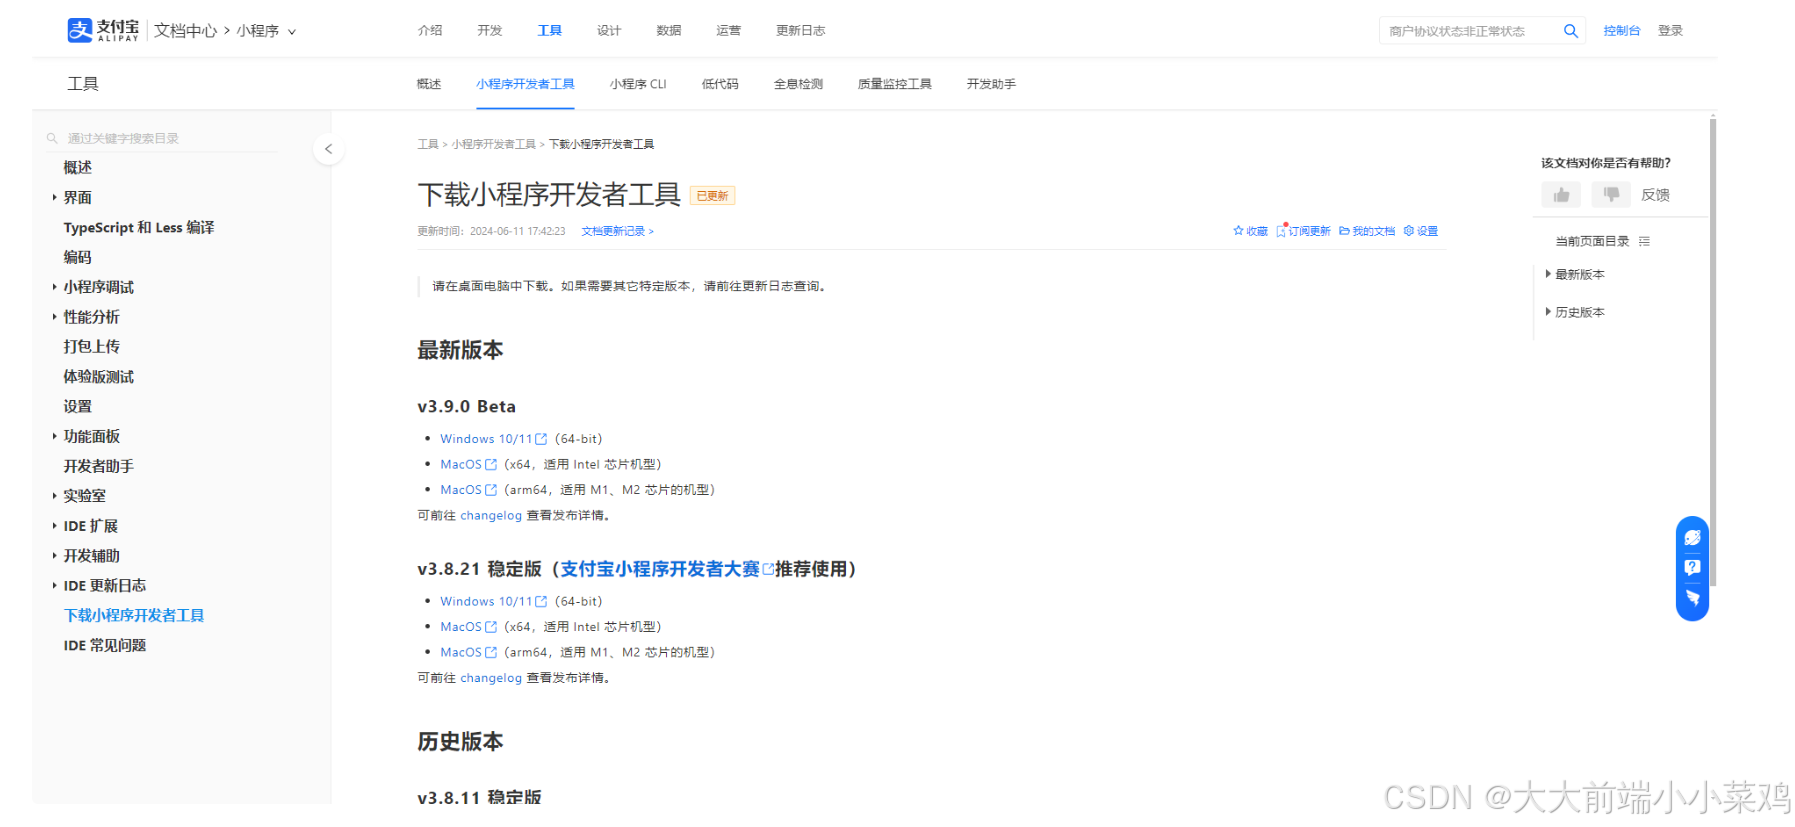The width and height of the screenshot is (1795, 827).
Task: Click 小程序开发者工具 breadcrumb link
Action: tap(494, 144)
